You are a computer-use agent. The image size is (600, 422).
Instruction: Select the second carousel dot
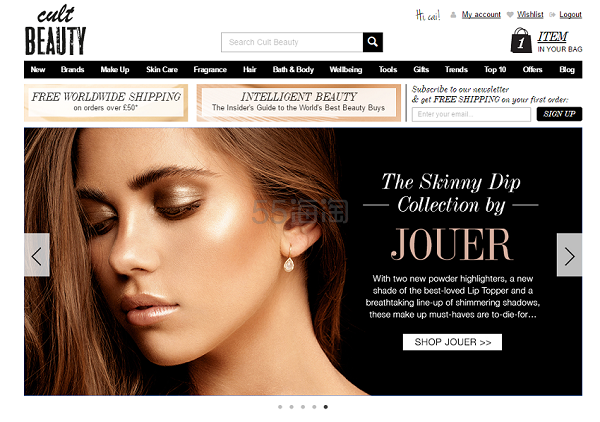(x=292, y=407)
